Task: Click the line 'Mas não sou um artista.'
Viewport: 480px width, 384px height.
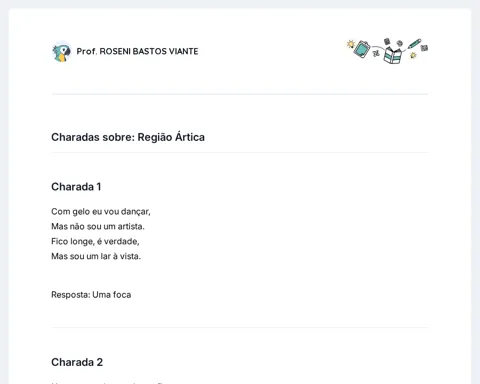Action: (x=98, y=226)
